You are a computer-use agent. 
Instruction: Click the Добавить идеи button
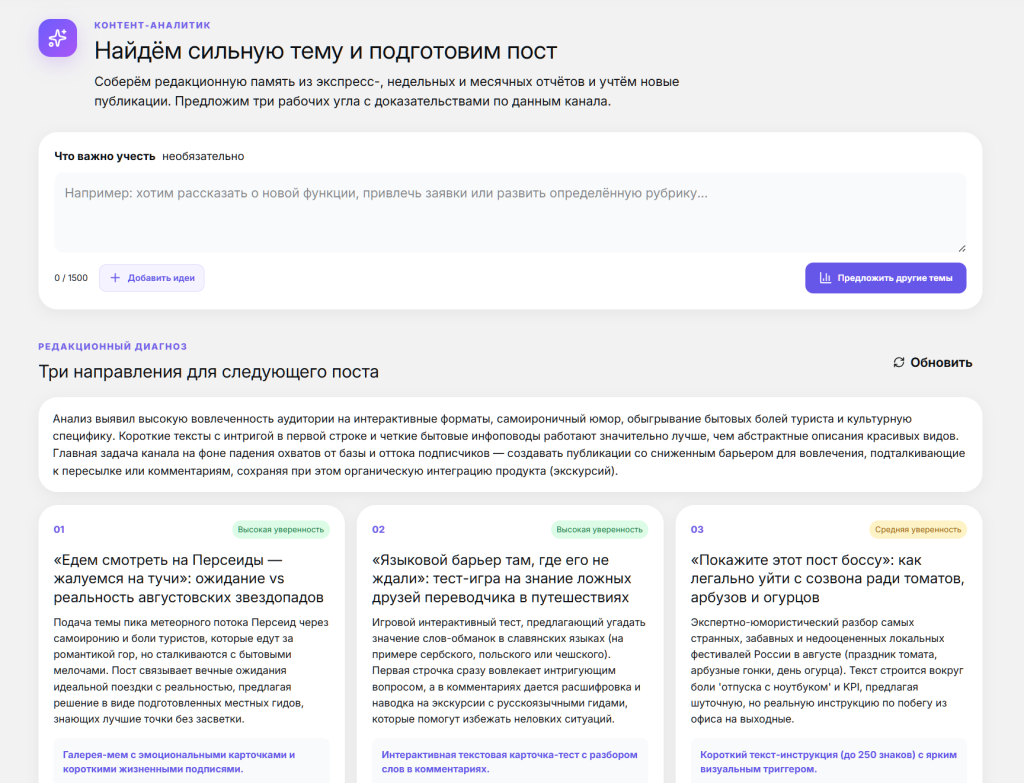click(x=152, y=278)
